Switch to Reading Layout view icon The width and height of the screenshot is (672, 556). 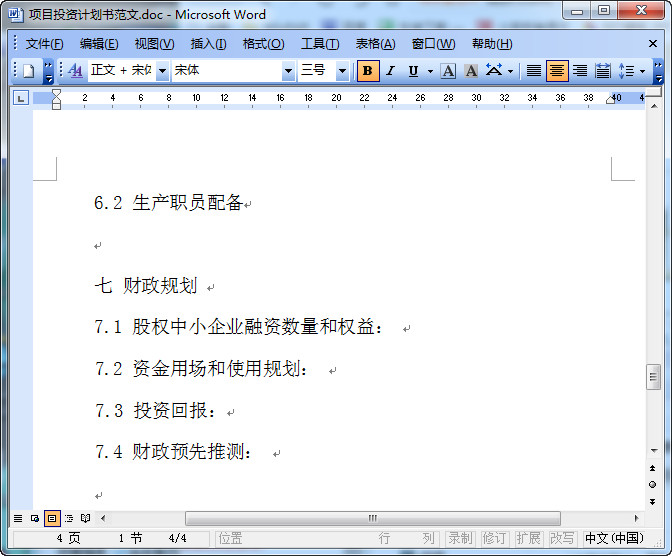[86, 519]
